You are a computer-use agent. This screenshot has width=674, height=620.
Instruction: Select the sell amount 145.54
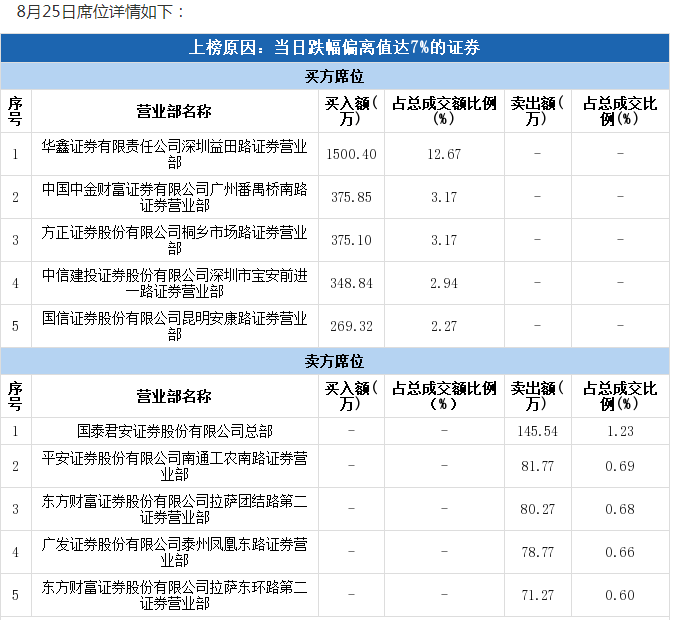coord(537,431)
